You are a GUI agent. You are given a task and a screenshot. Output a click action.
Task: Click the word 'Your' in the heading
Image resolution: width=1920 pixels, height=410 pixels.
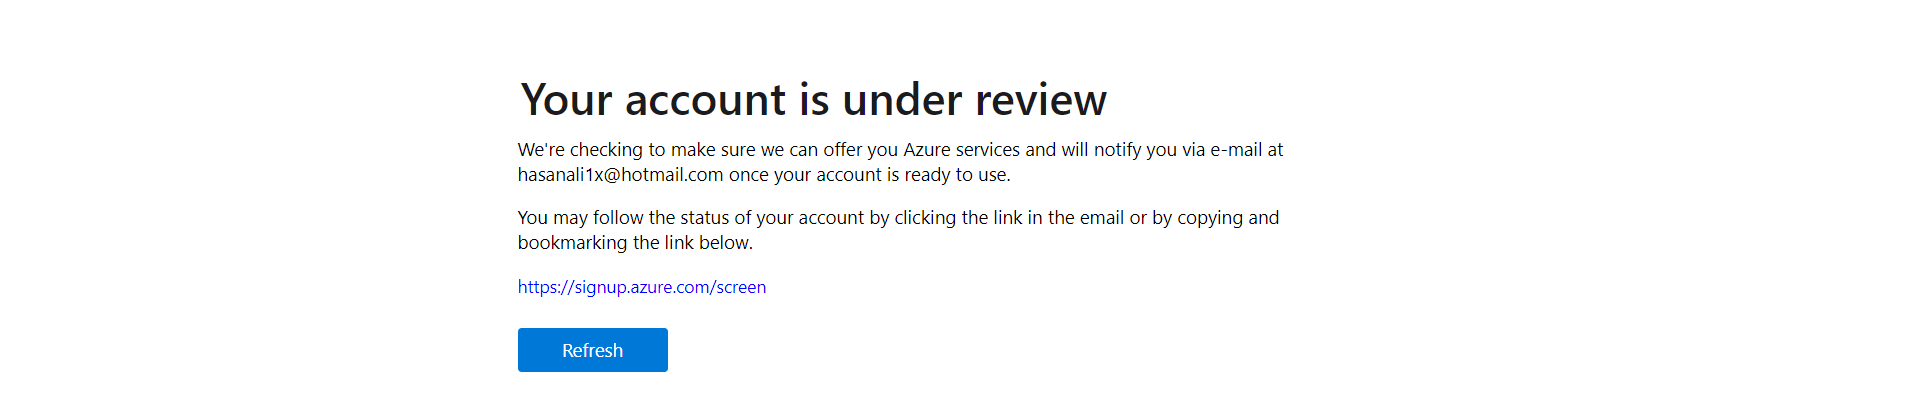click(566, 100)
